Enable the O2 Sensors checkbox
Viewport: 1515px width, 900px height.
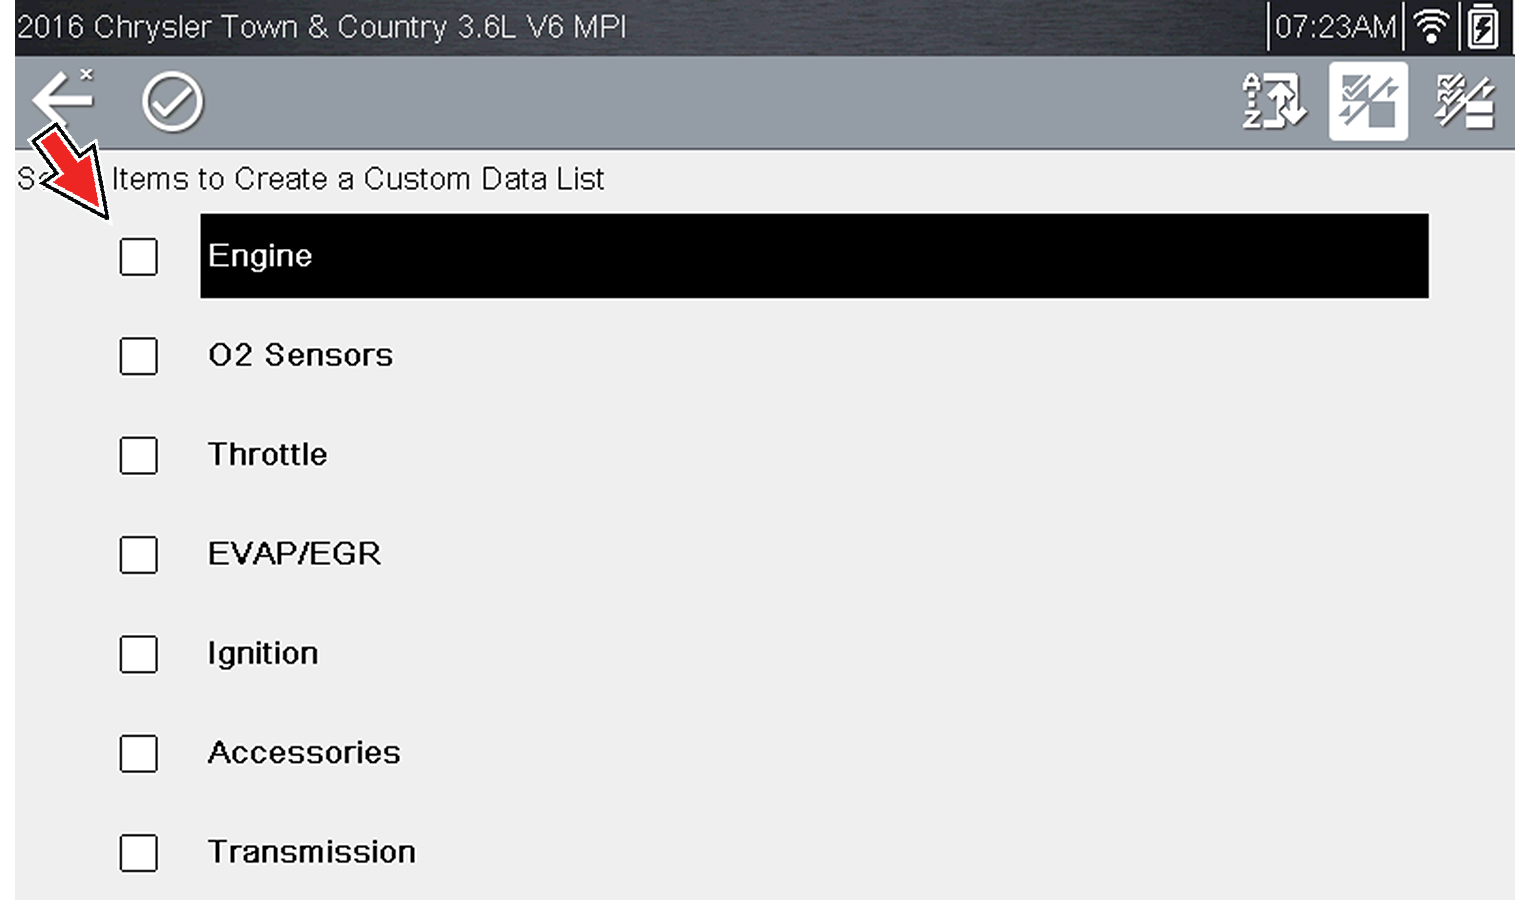click(138, 355)
